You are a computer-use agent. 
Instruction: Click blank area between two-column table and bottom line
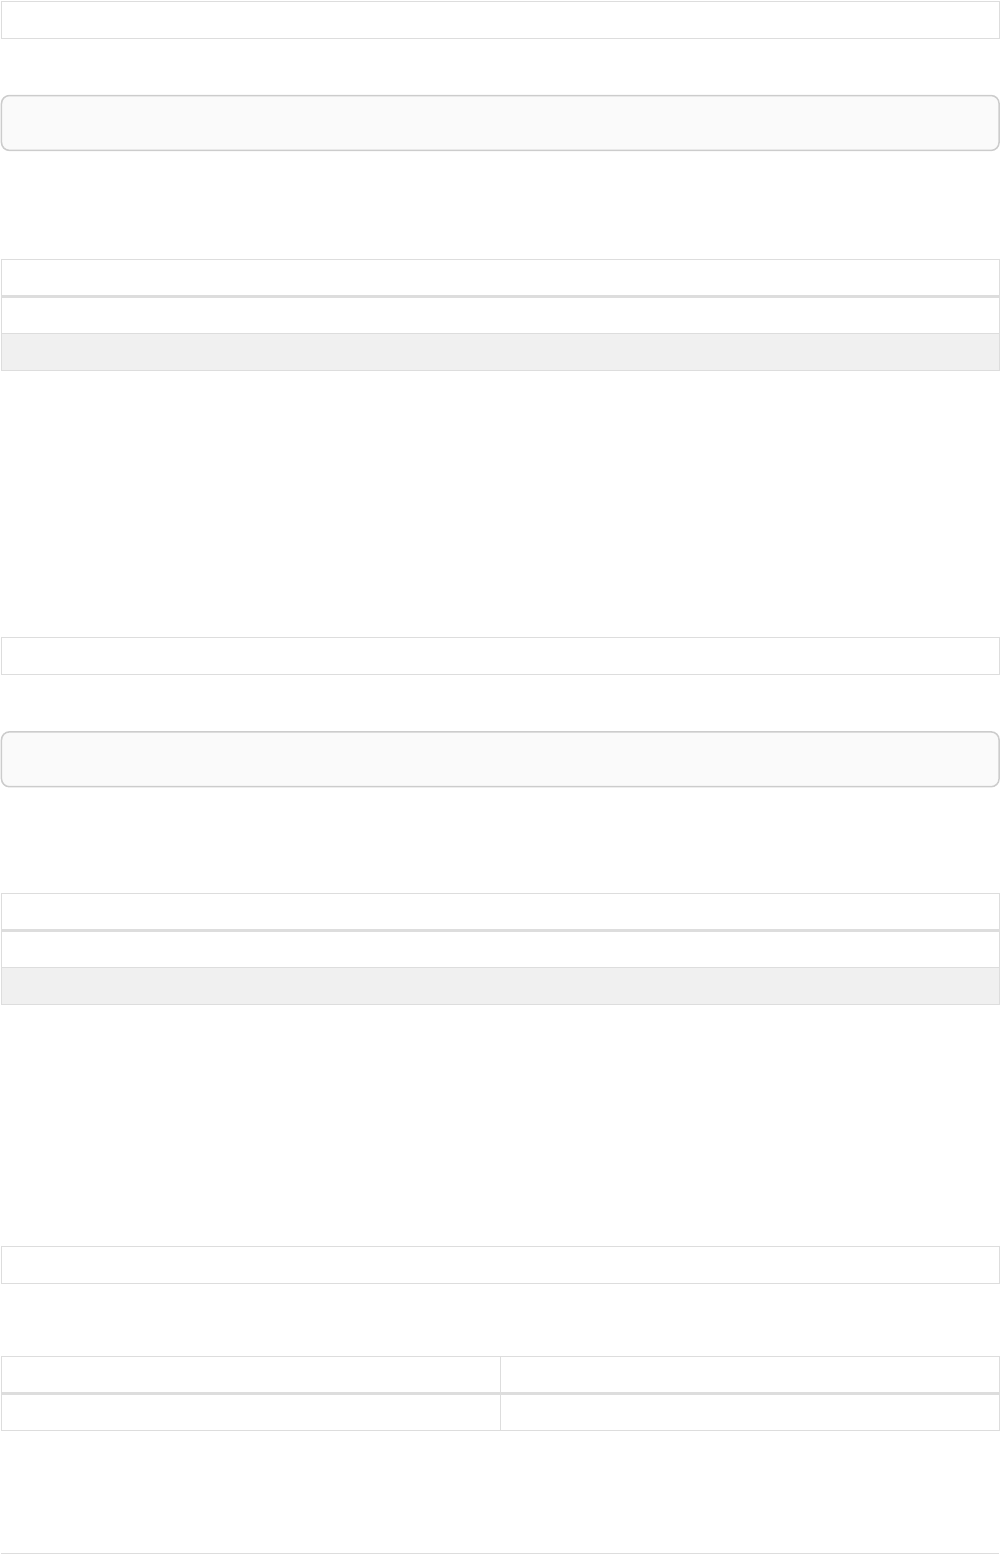click(500, 1490)
